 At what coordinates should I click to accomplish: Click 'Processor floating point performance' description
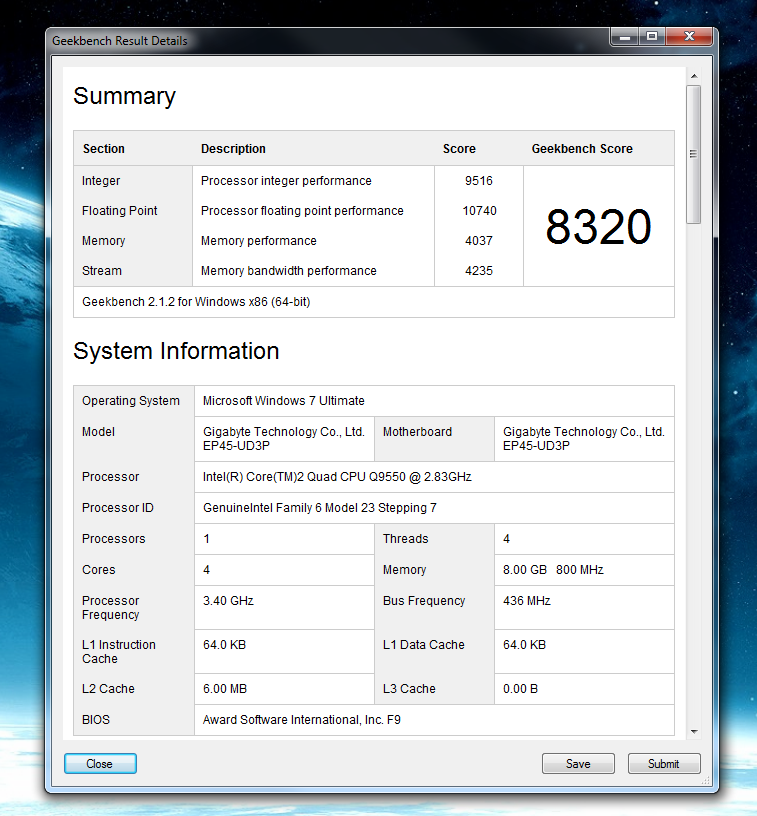click(302, 211)
